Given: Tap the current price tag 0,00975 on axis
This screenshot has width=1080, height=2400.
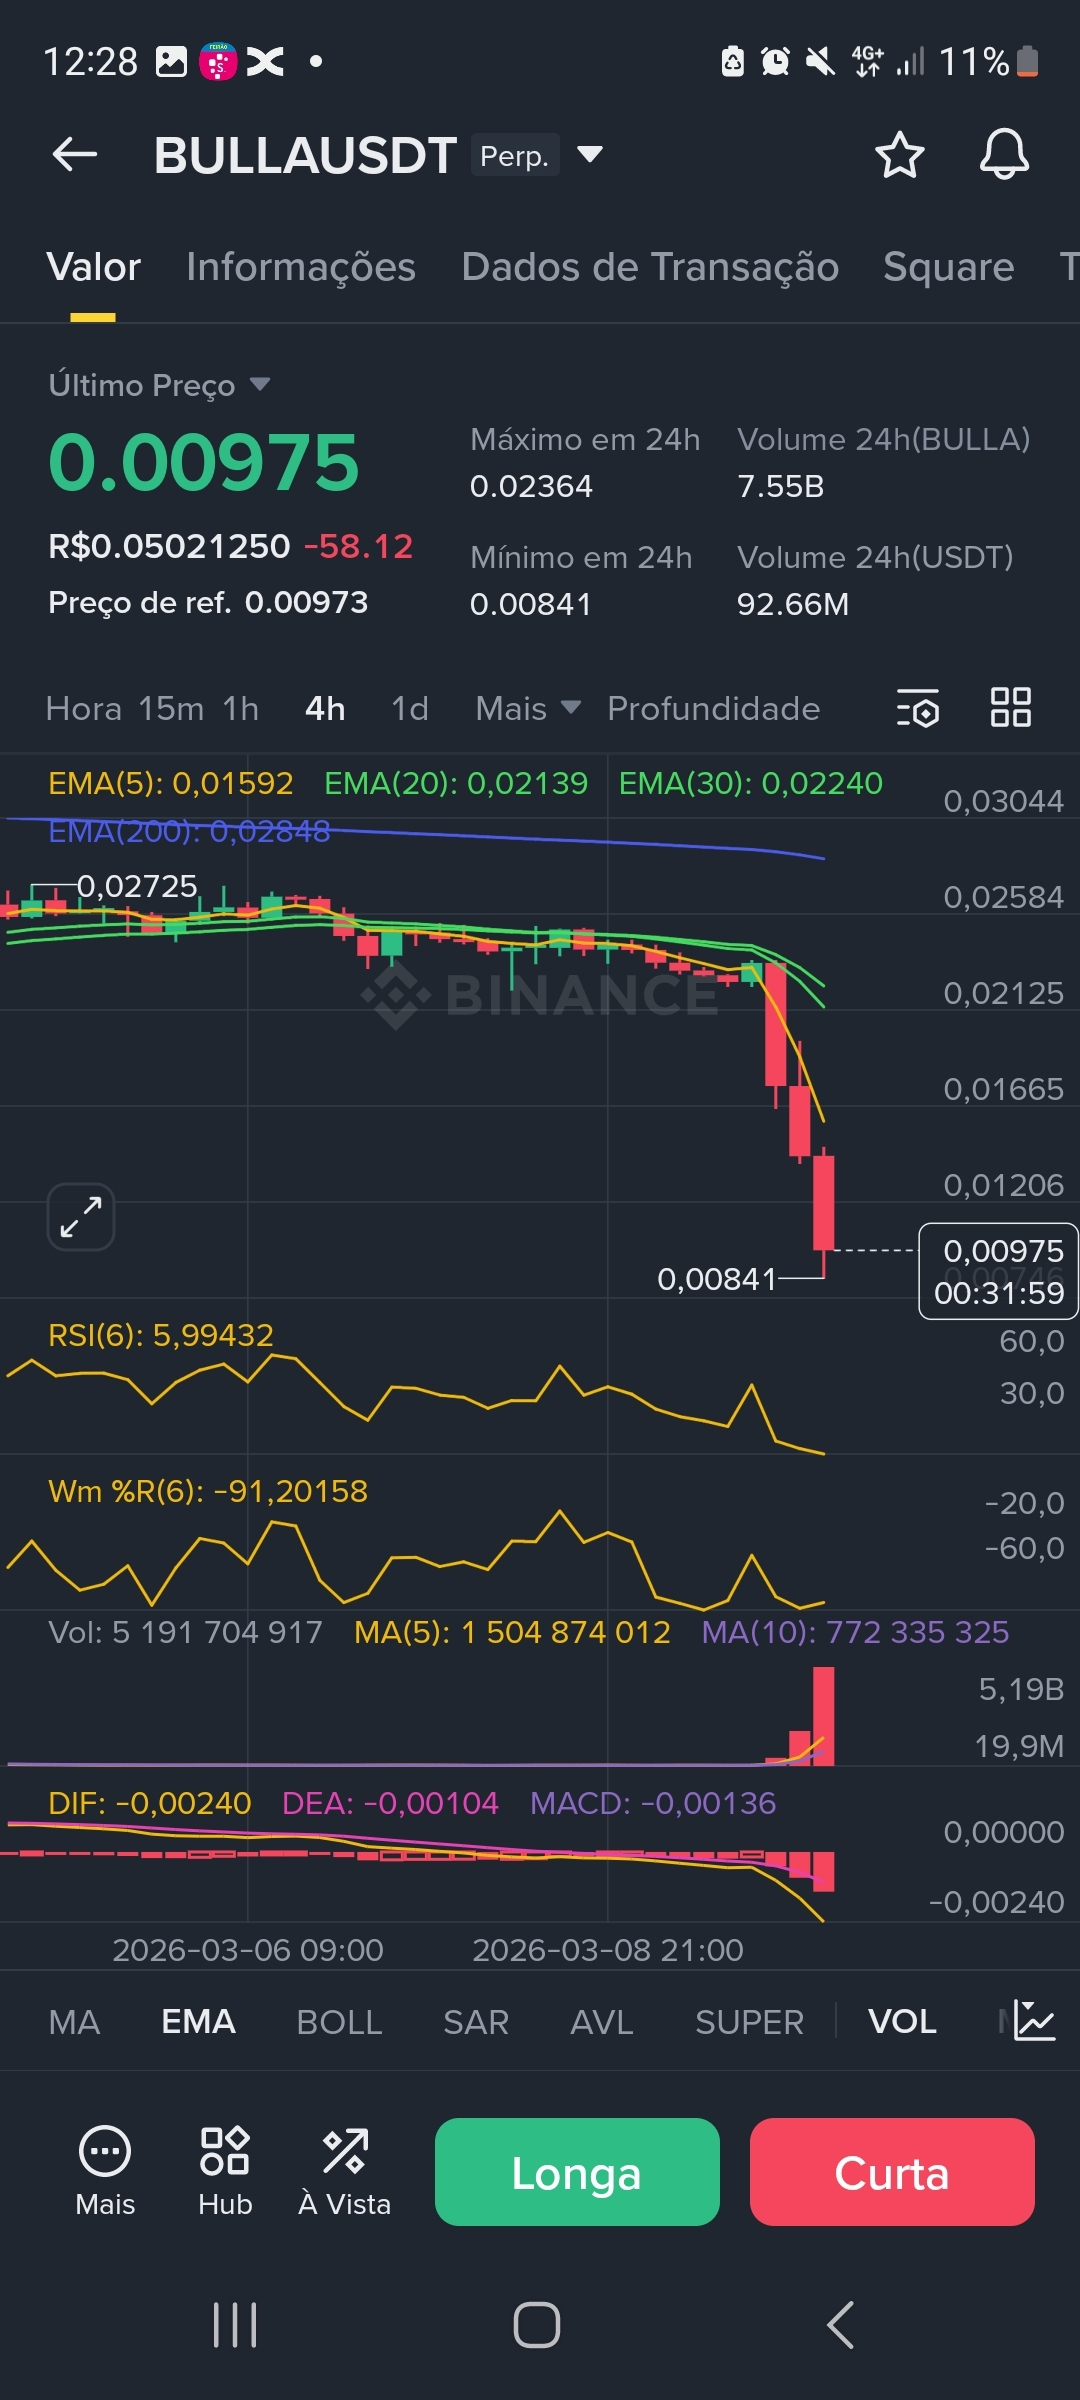Looking at the screenshot, I should 999,1271.
